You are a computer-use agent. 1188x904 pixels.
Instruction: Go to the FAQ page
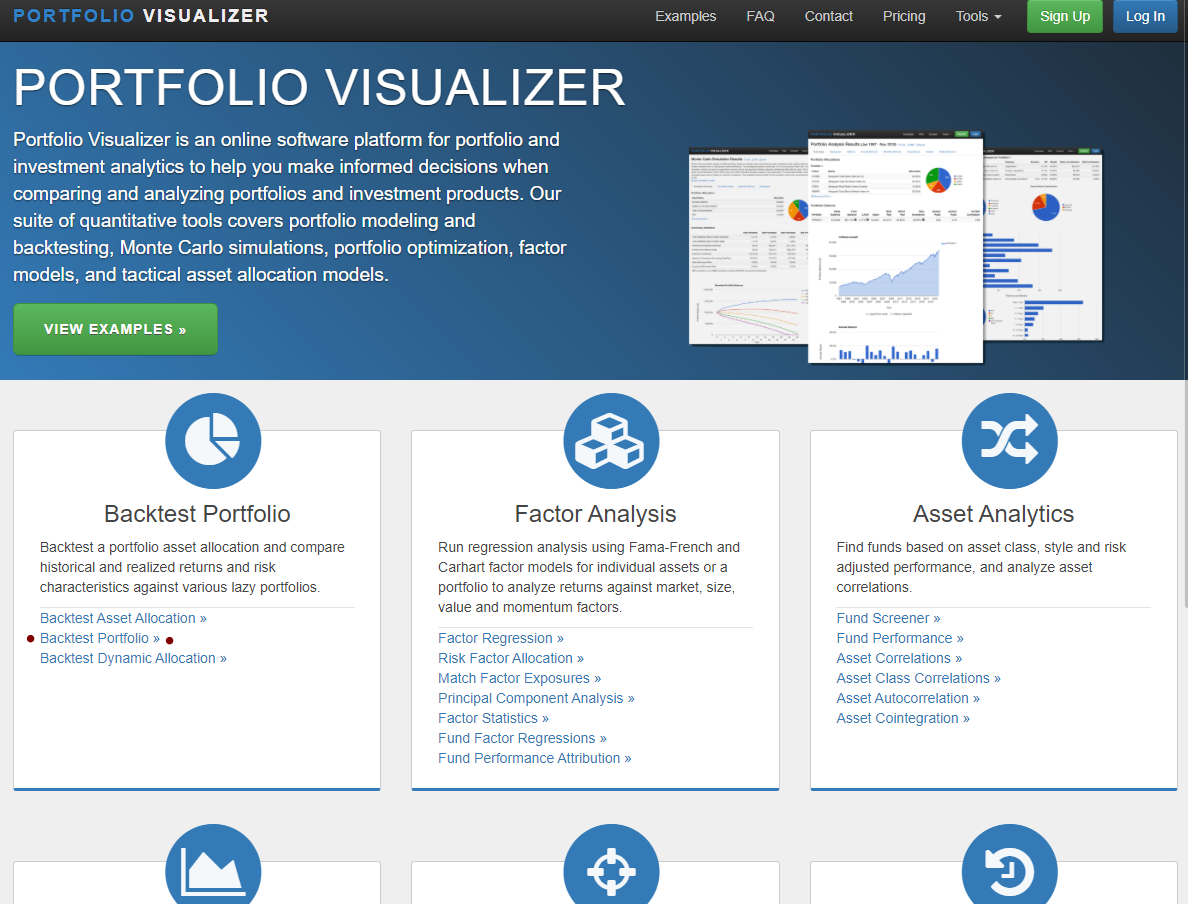[x=760, y=16]
